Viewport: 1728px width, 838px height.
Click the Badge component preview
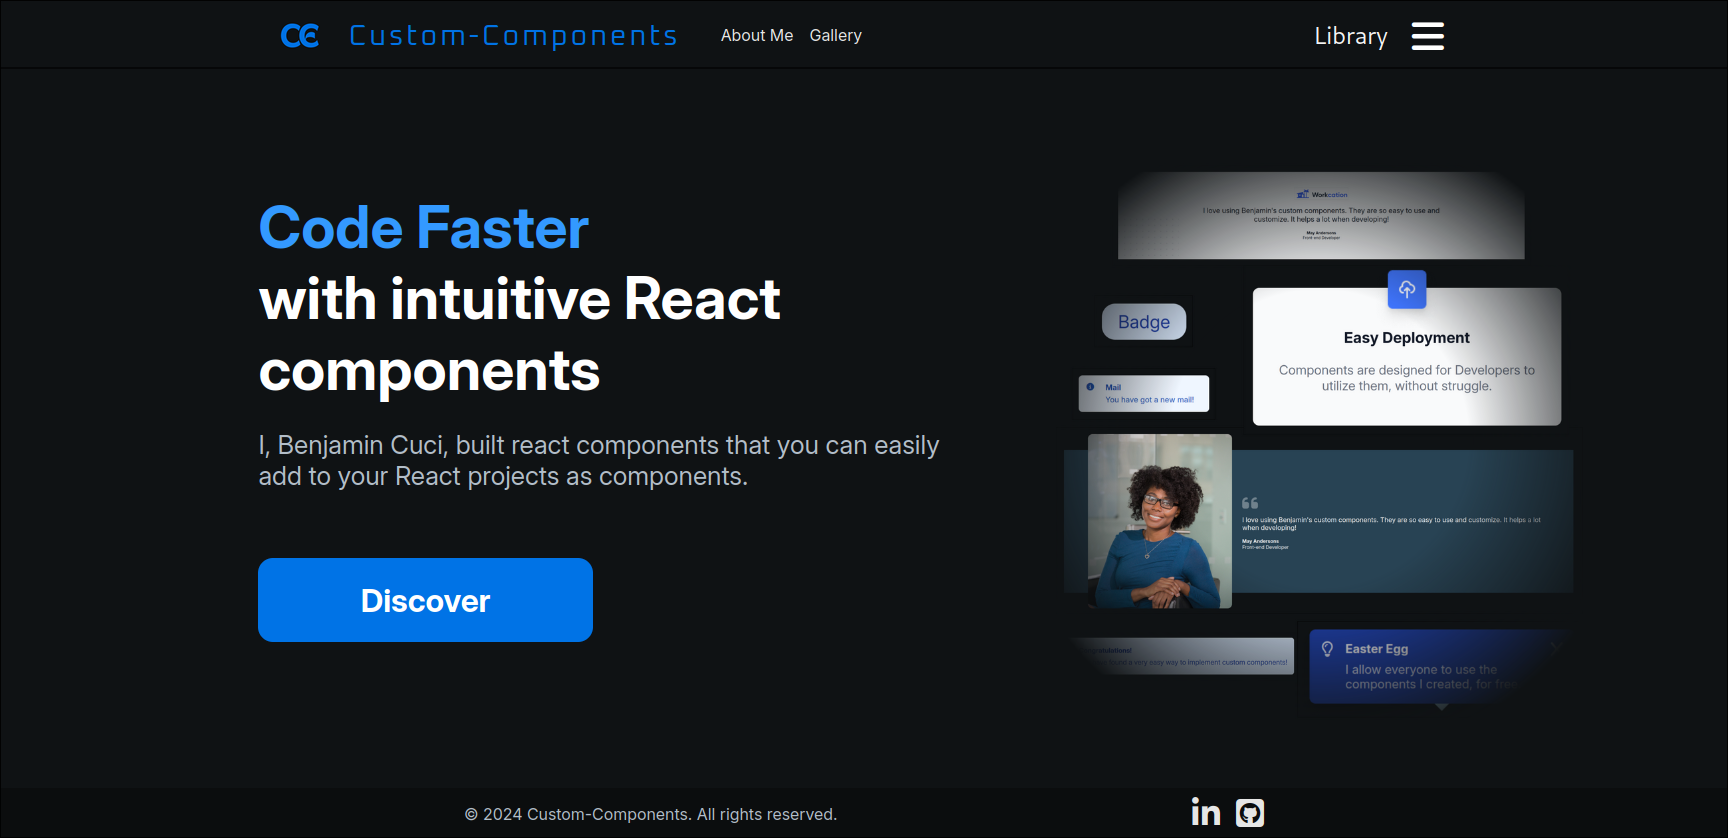pyautogui.click(x=1144, y=322)
